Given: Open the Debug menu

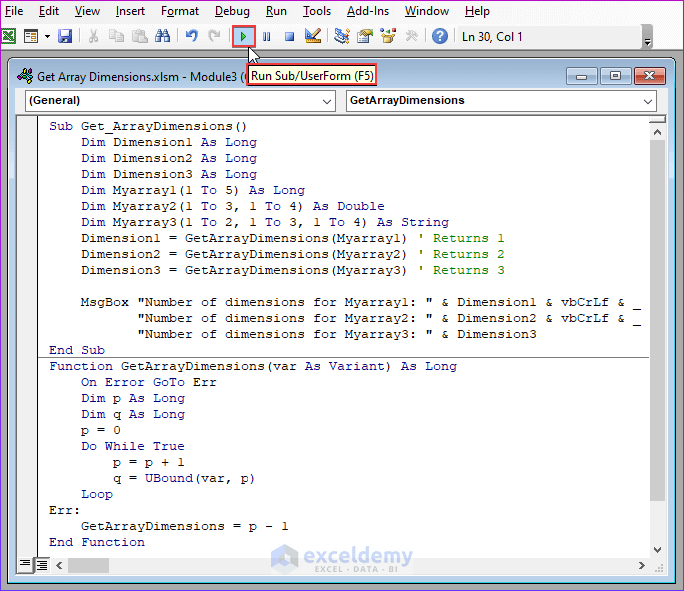Looking at the screenshot, I should pos(232,11).
